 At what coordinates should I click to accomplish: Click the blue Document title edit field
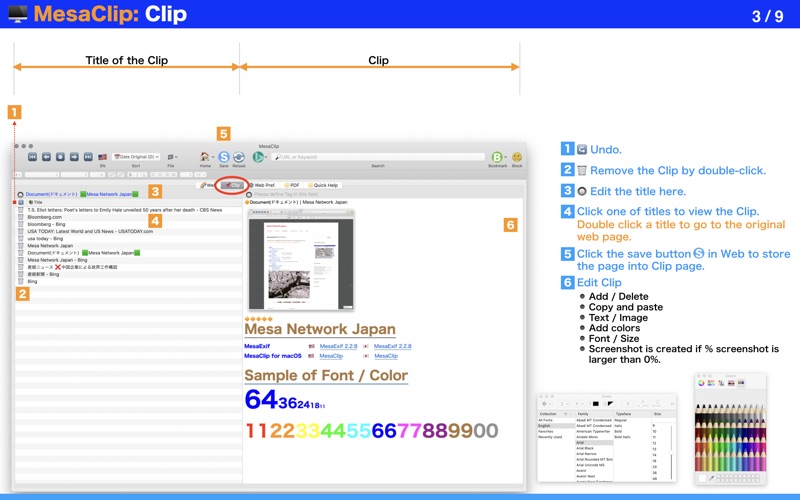(x=83, y=194)
